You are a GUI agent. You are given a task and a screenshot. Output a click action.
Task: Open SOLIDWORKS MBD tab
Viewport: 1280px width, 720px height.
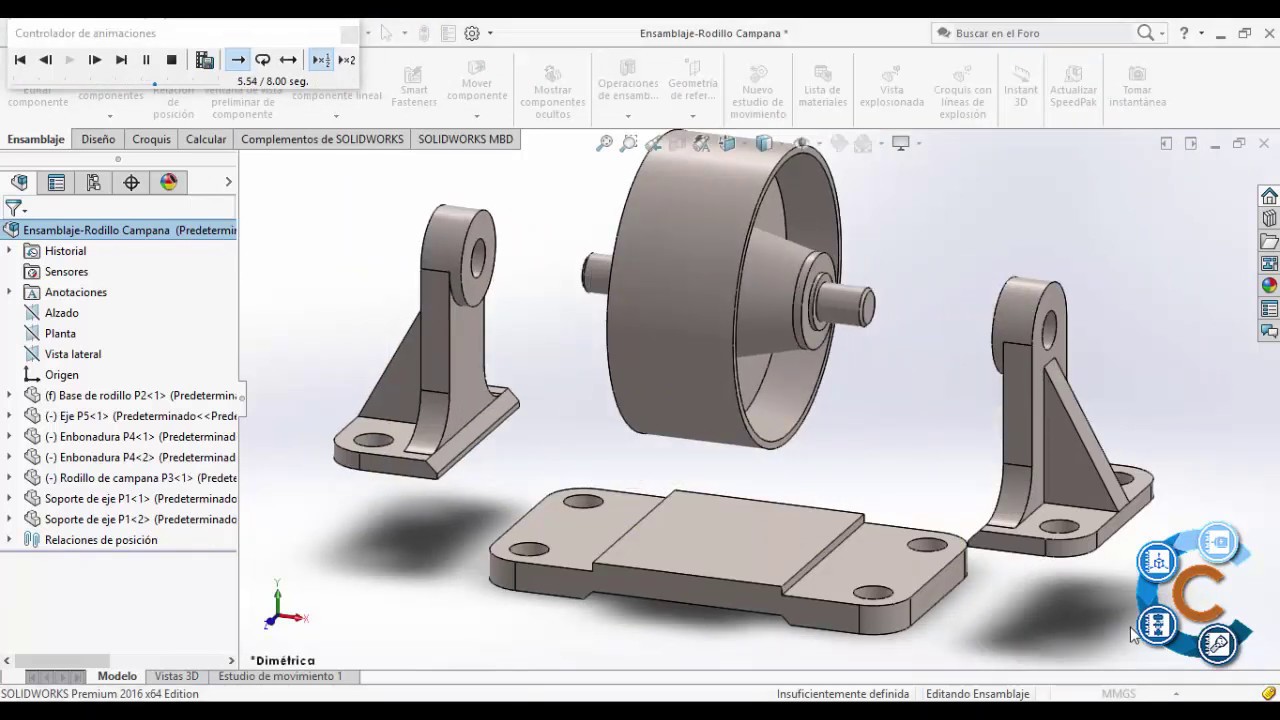point(465,139)
